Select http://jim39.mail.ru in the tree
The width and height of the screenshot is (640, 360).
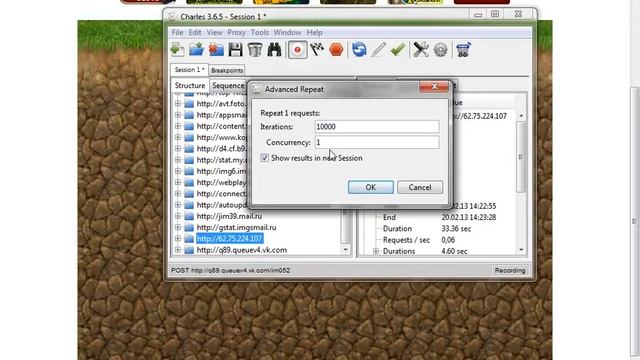[229, 216]
